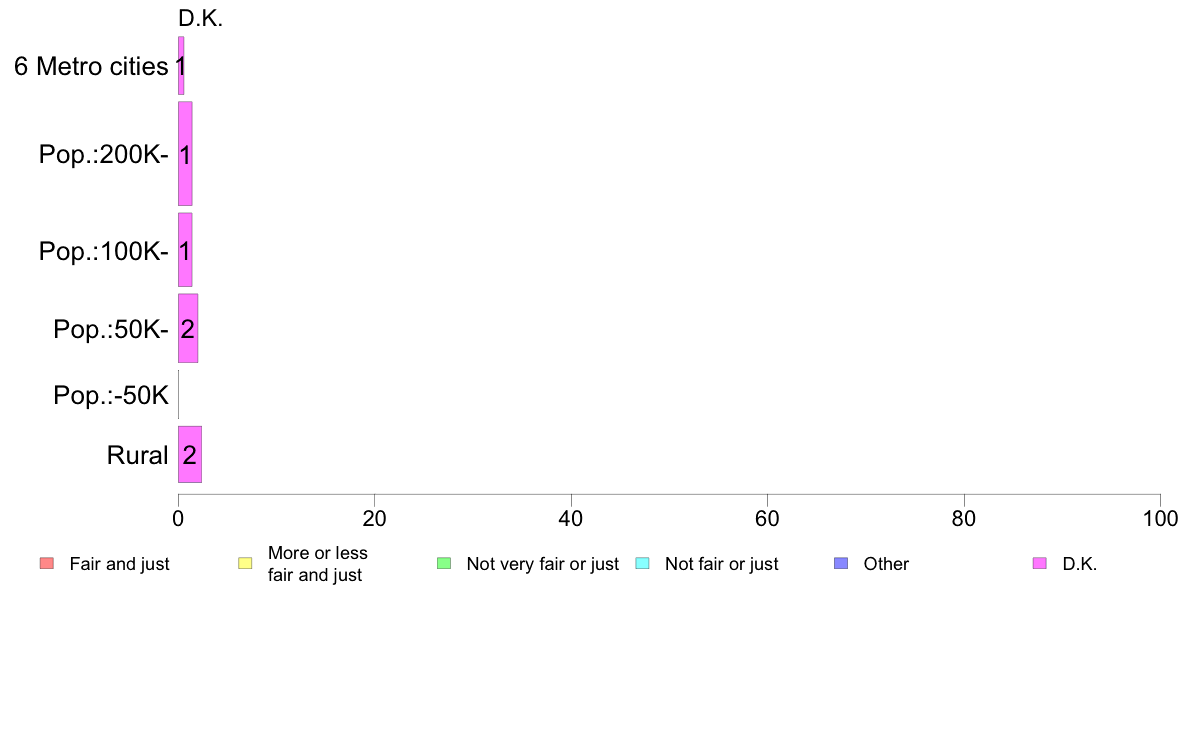
Task: Click the Other legend text
Action: click(886, 564)
